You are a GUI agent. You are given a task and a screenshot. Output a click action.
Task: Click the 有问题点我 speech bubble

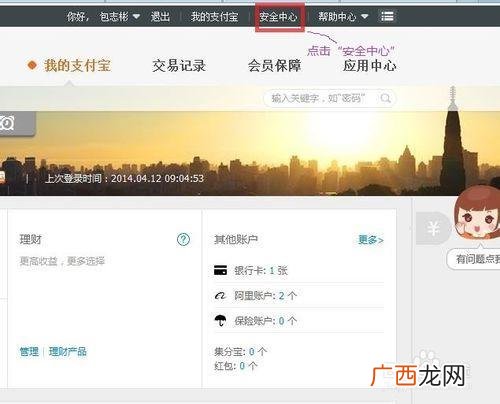(474, 259)
